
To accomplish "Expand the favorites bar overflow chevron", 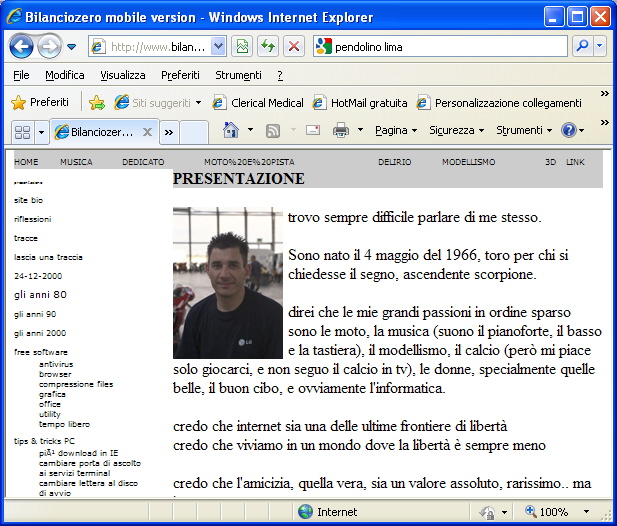I will tap(605, 94).
